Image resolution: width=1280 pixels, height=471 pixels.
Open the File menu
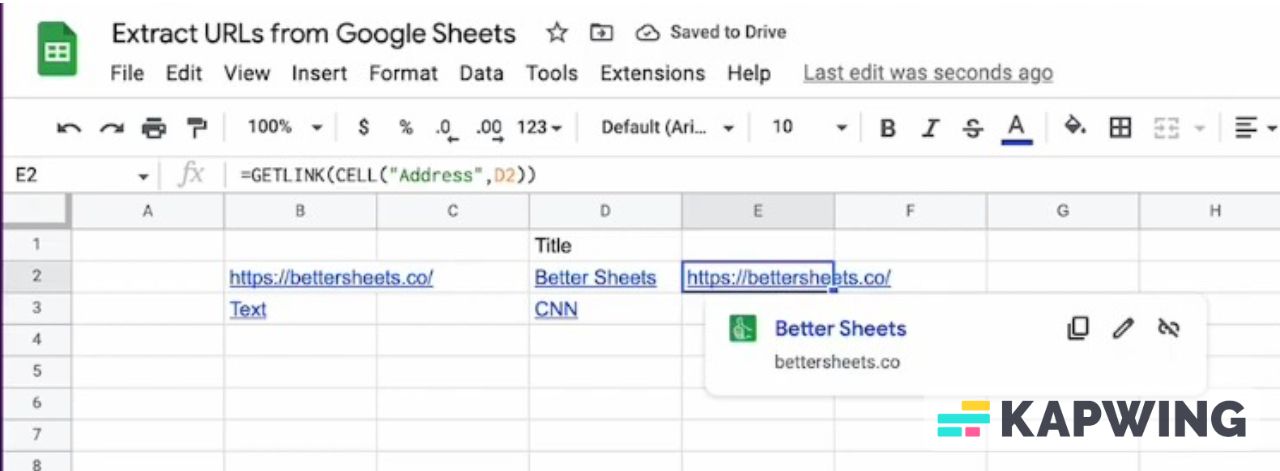tap(127, 73)
